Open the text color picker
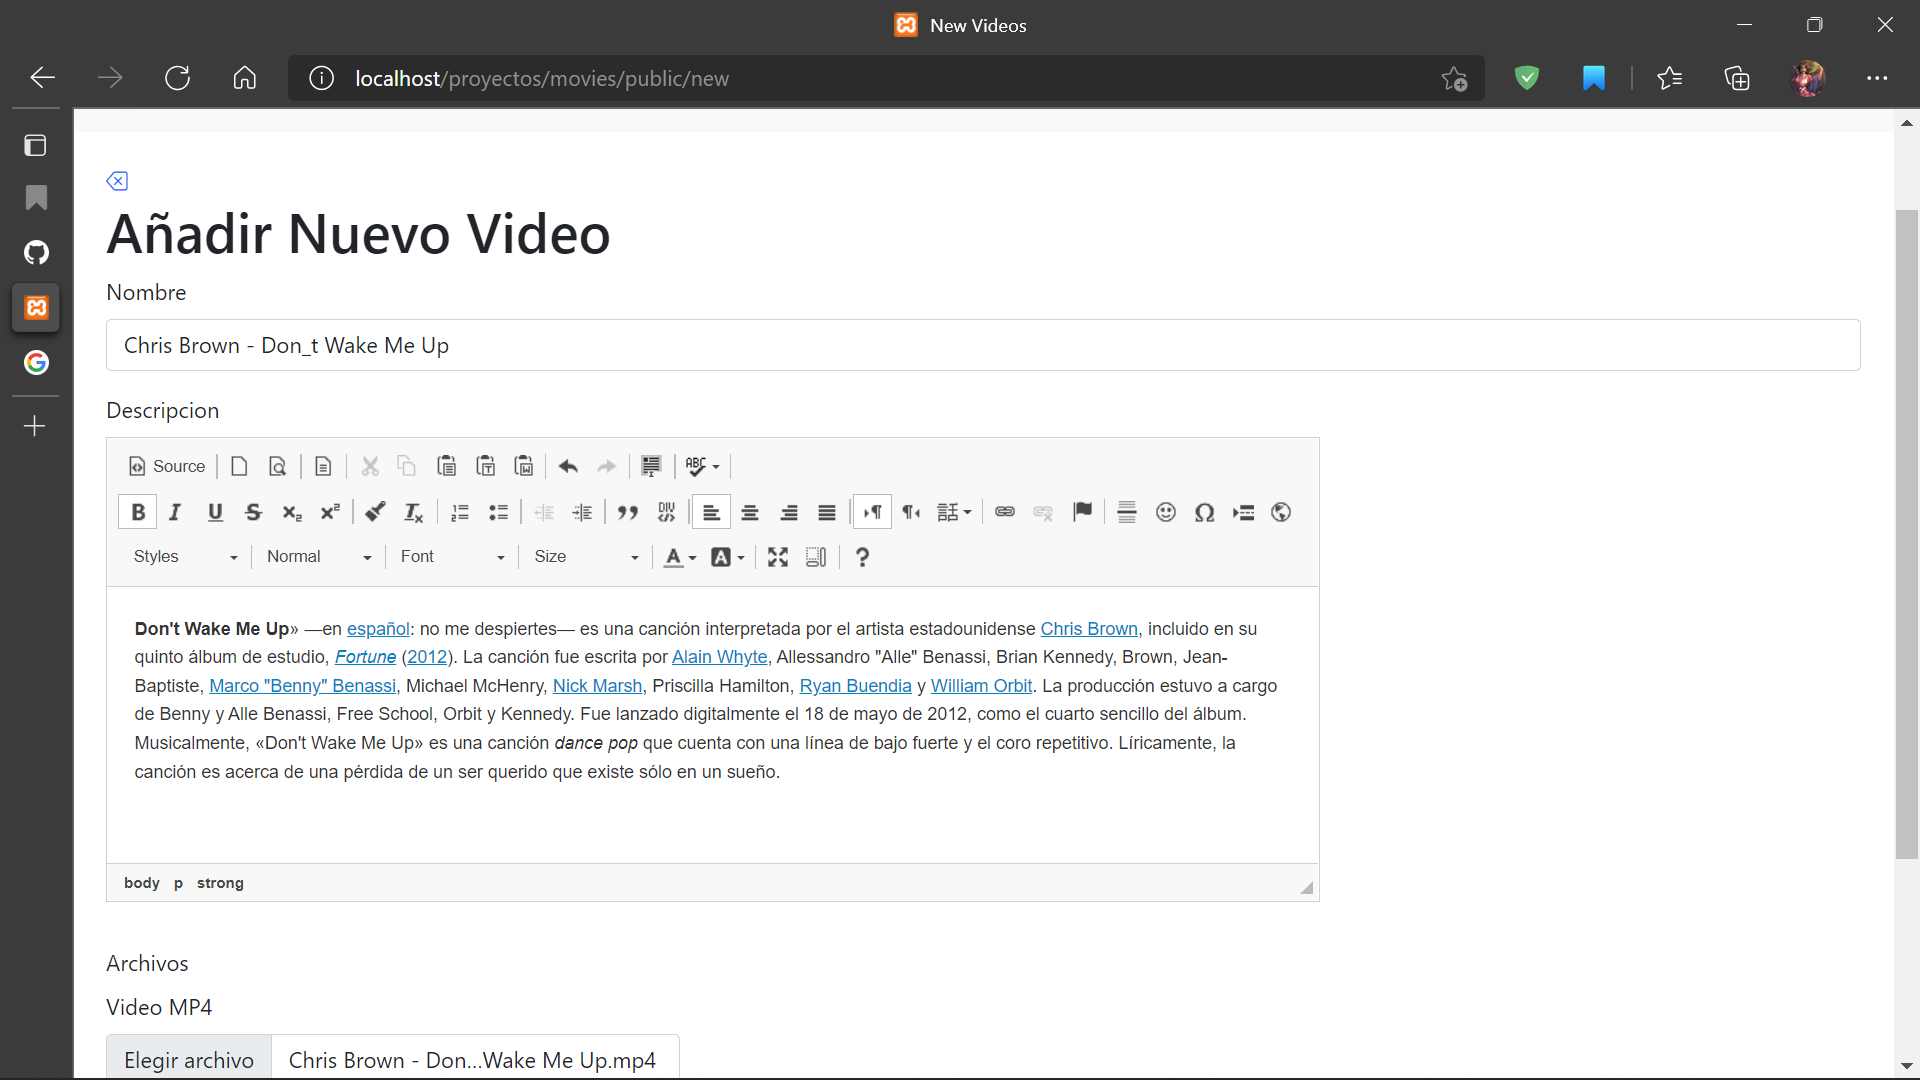Image resolution: width=1920 pixels, height=1080 pixels. pyautogui.click(x=679, y=557)
